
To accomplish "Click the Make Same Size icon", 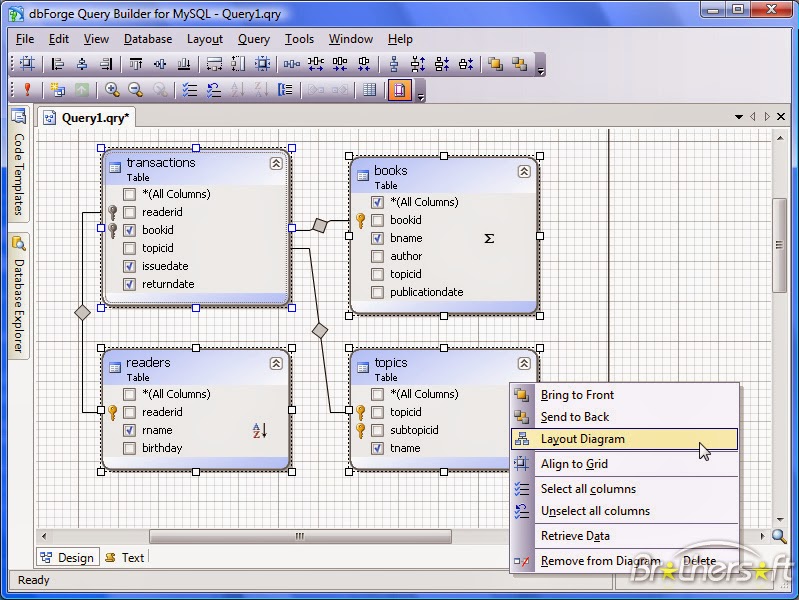I will coord(262,64).
